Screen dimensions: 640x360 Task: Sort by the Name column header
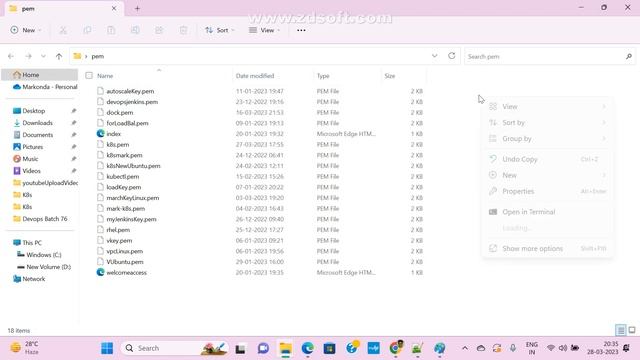tap(105, 76)
